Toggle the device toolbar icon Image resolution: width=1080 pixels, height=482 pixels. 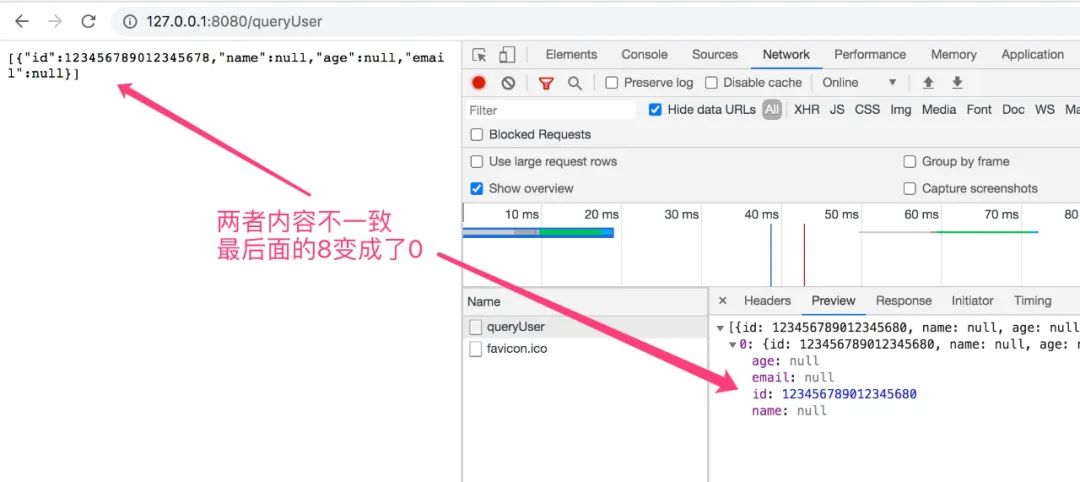[x=507, y=55]
